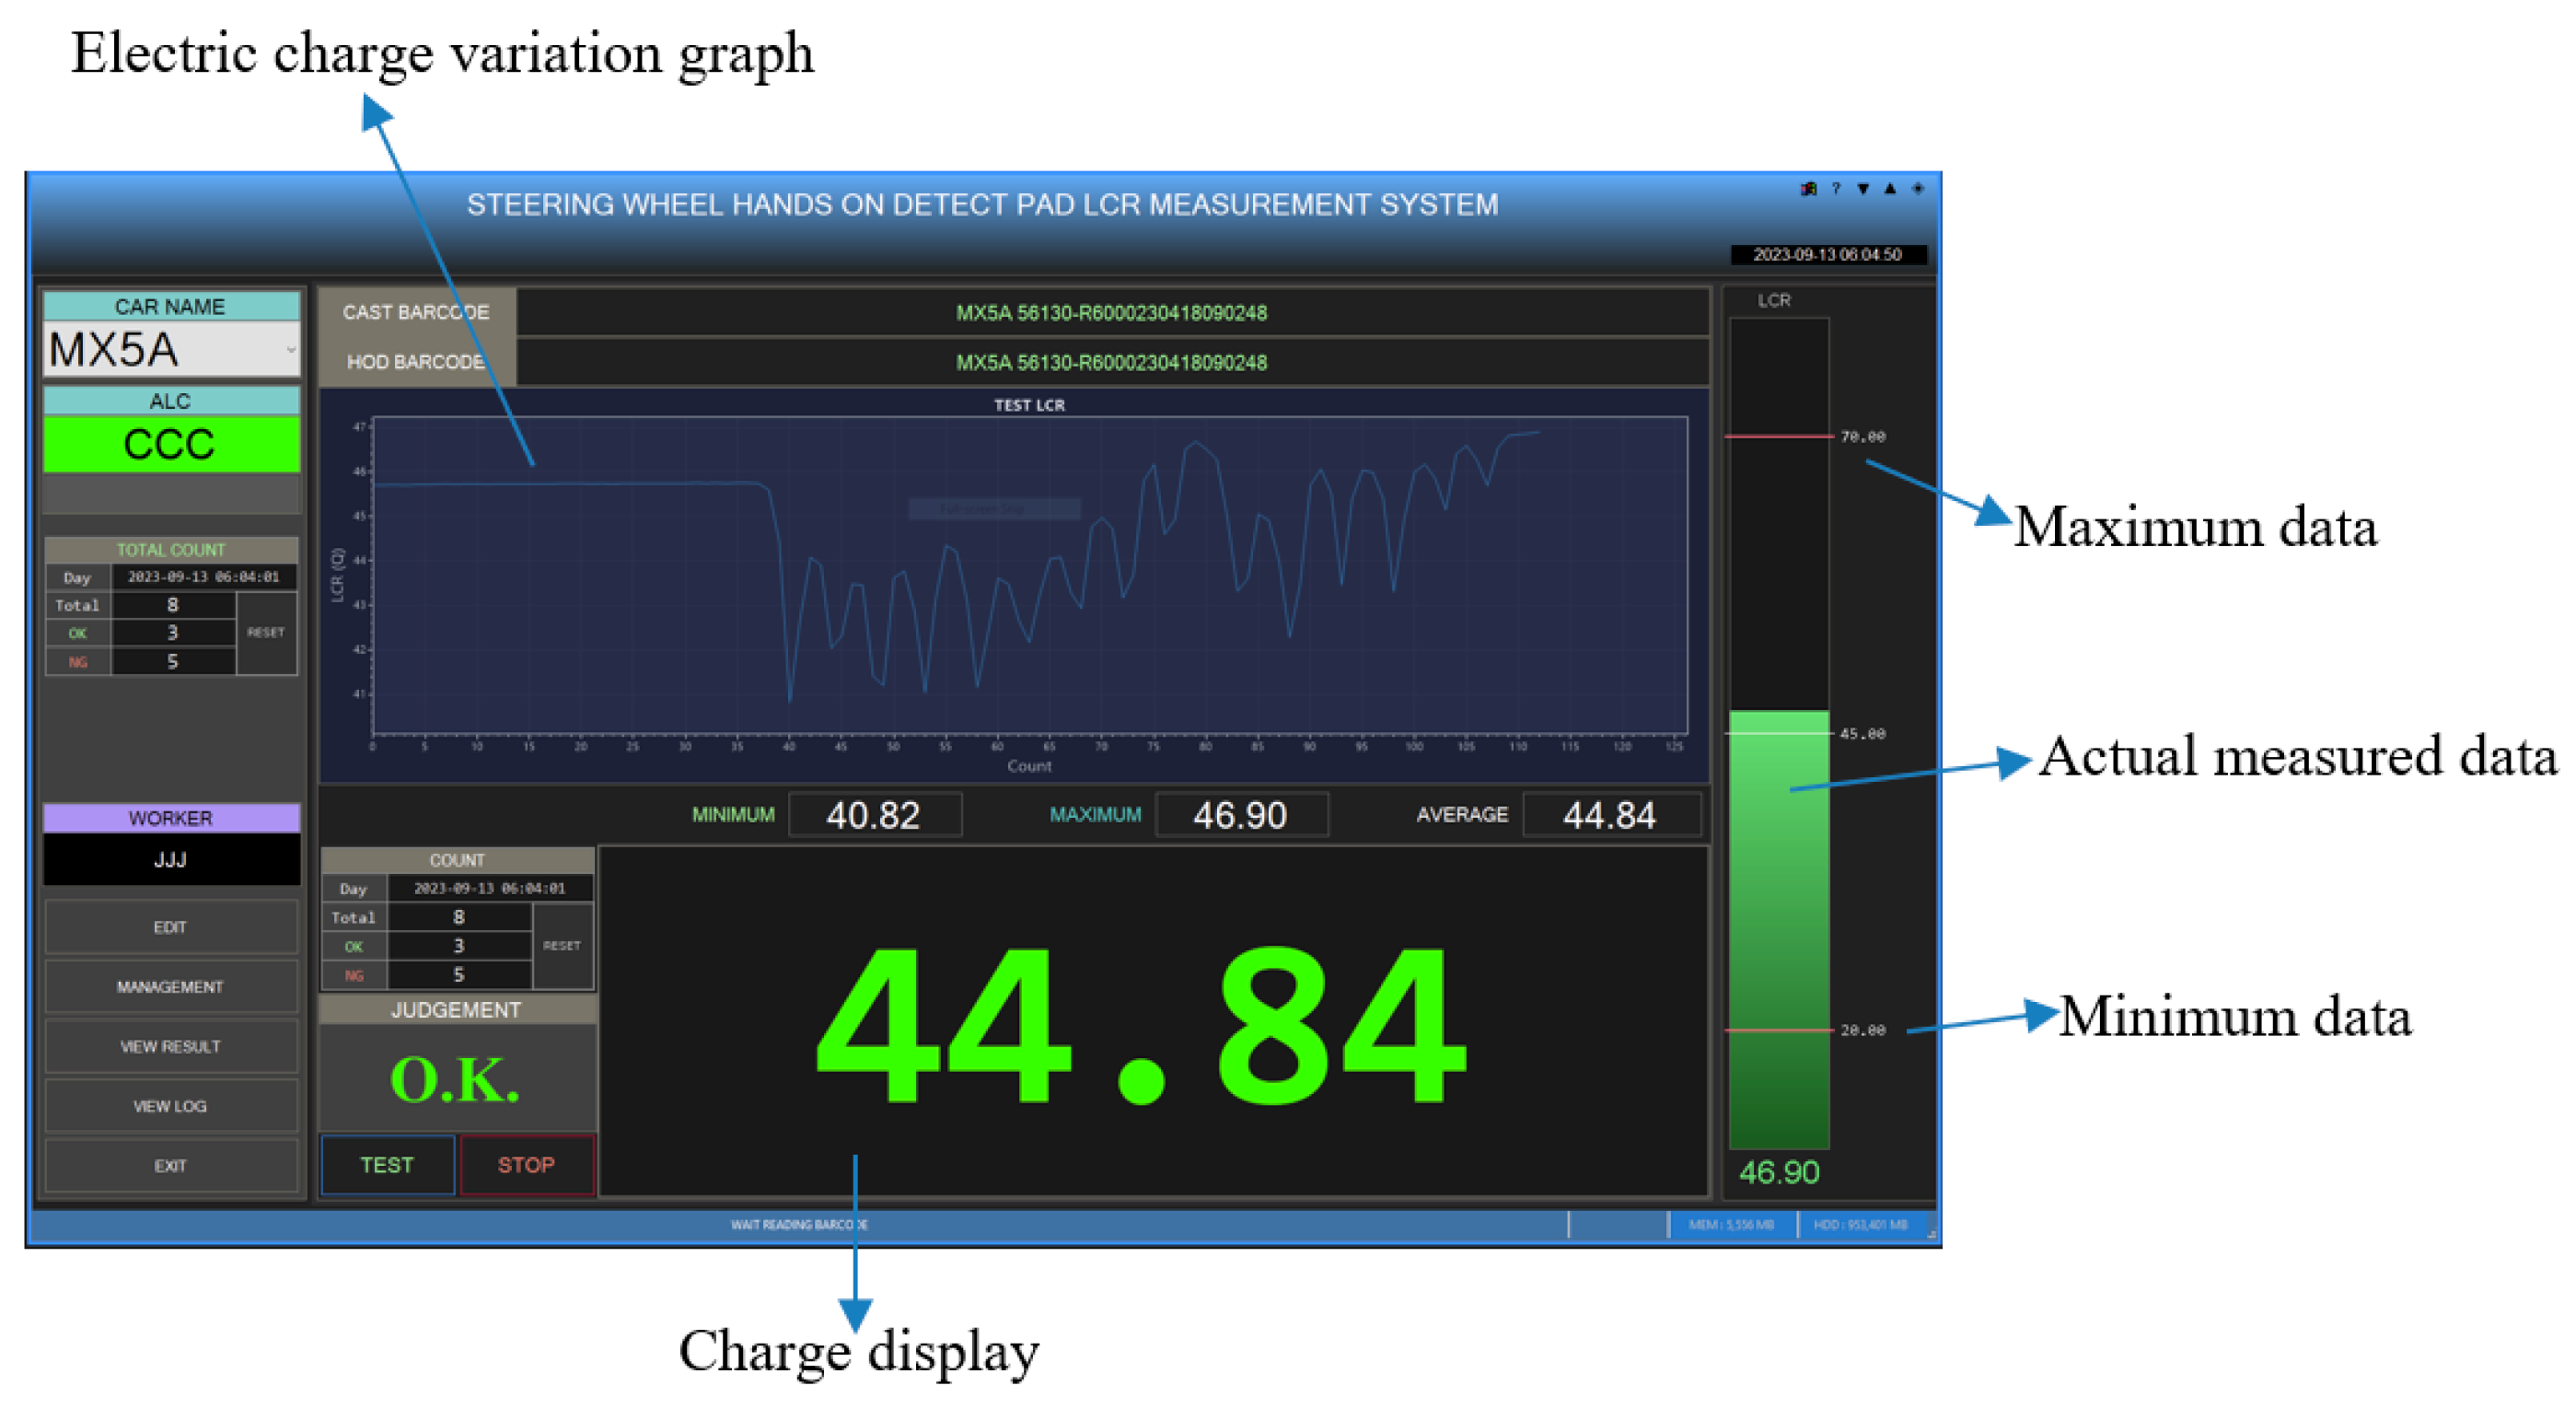Click the green LCR level gauge bar
Image resolution: width=2576 pixels, height=1409 pixels.
pos(1779,930)
